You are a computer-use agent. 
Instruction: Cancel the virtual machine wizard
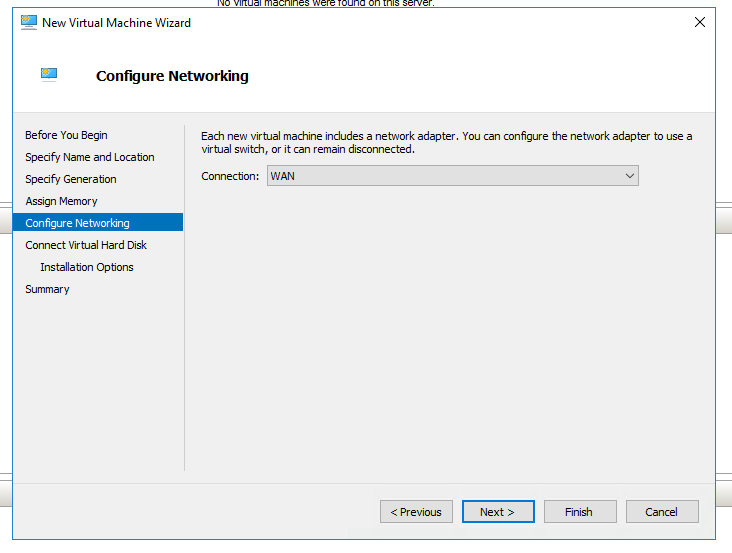click(661, 512)
